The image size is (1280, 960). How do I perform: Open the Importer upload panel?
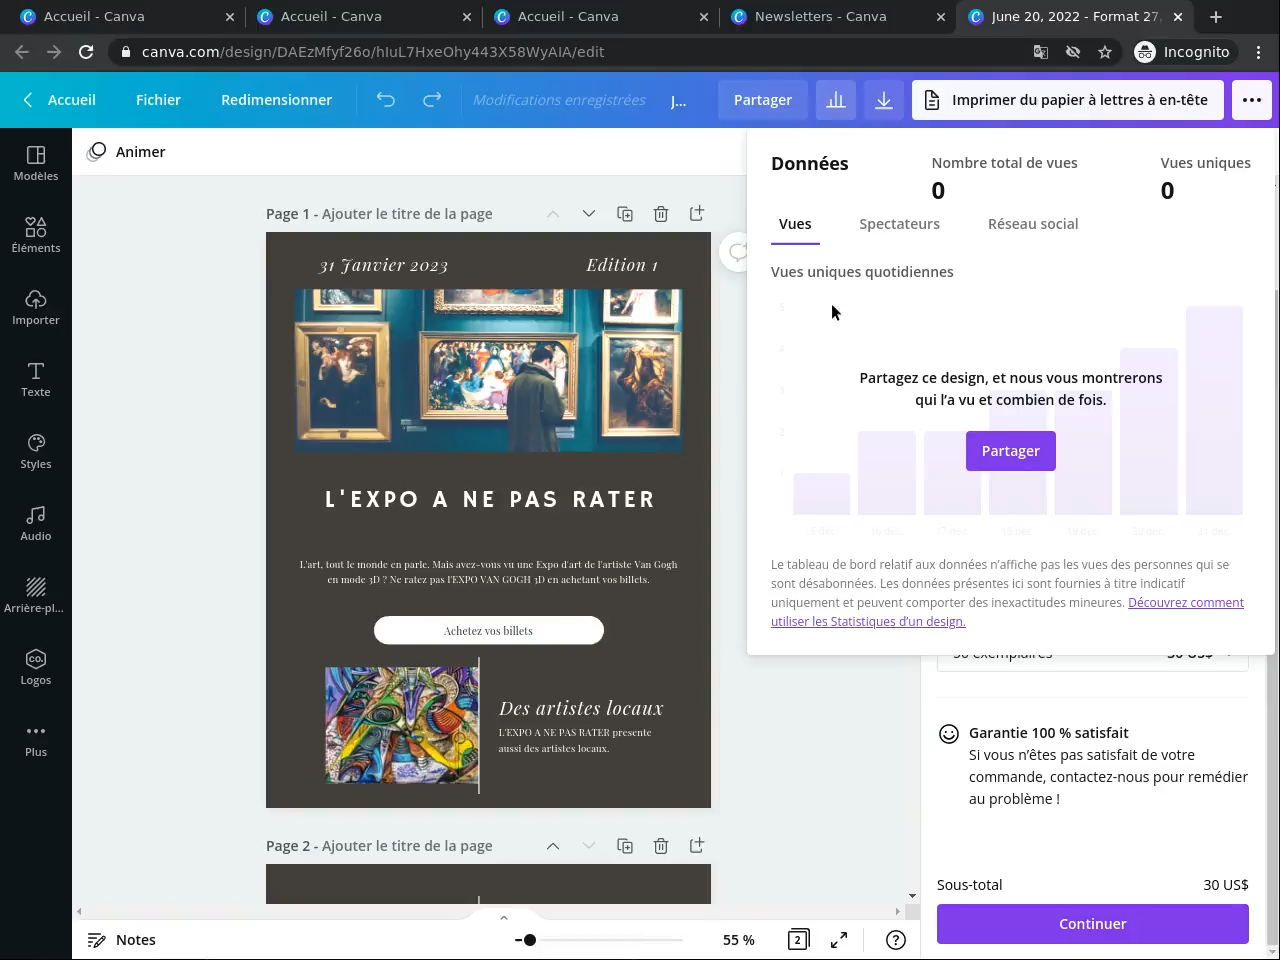click(x=36, y=307)
